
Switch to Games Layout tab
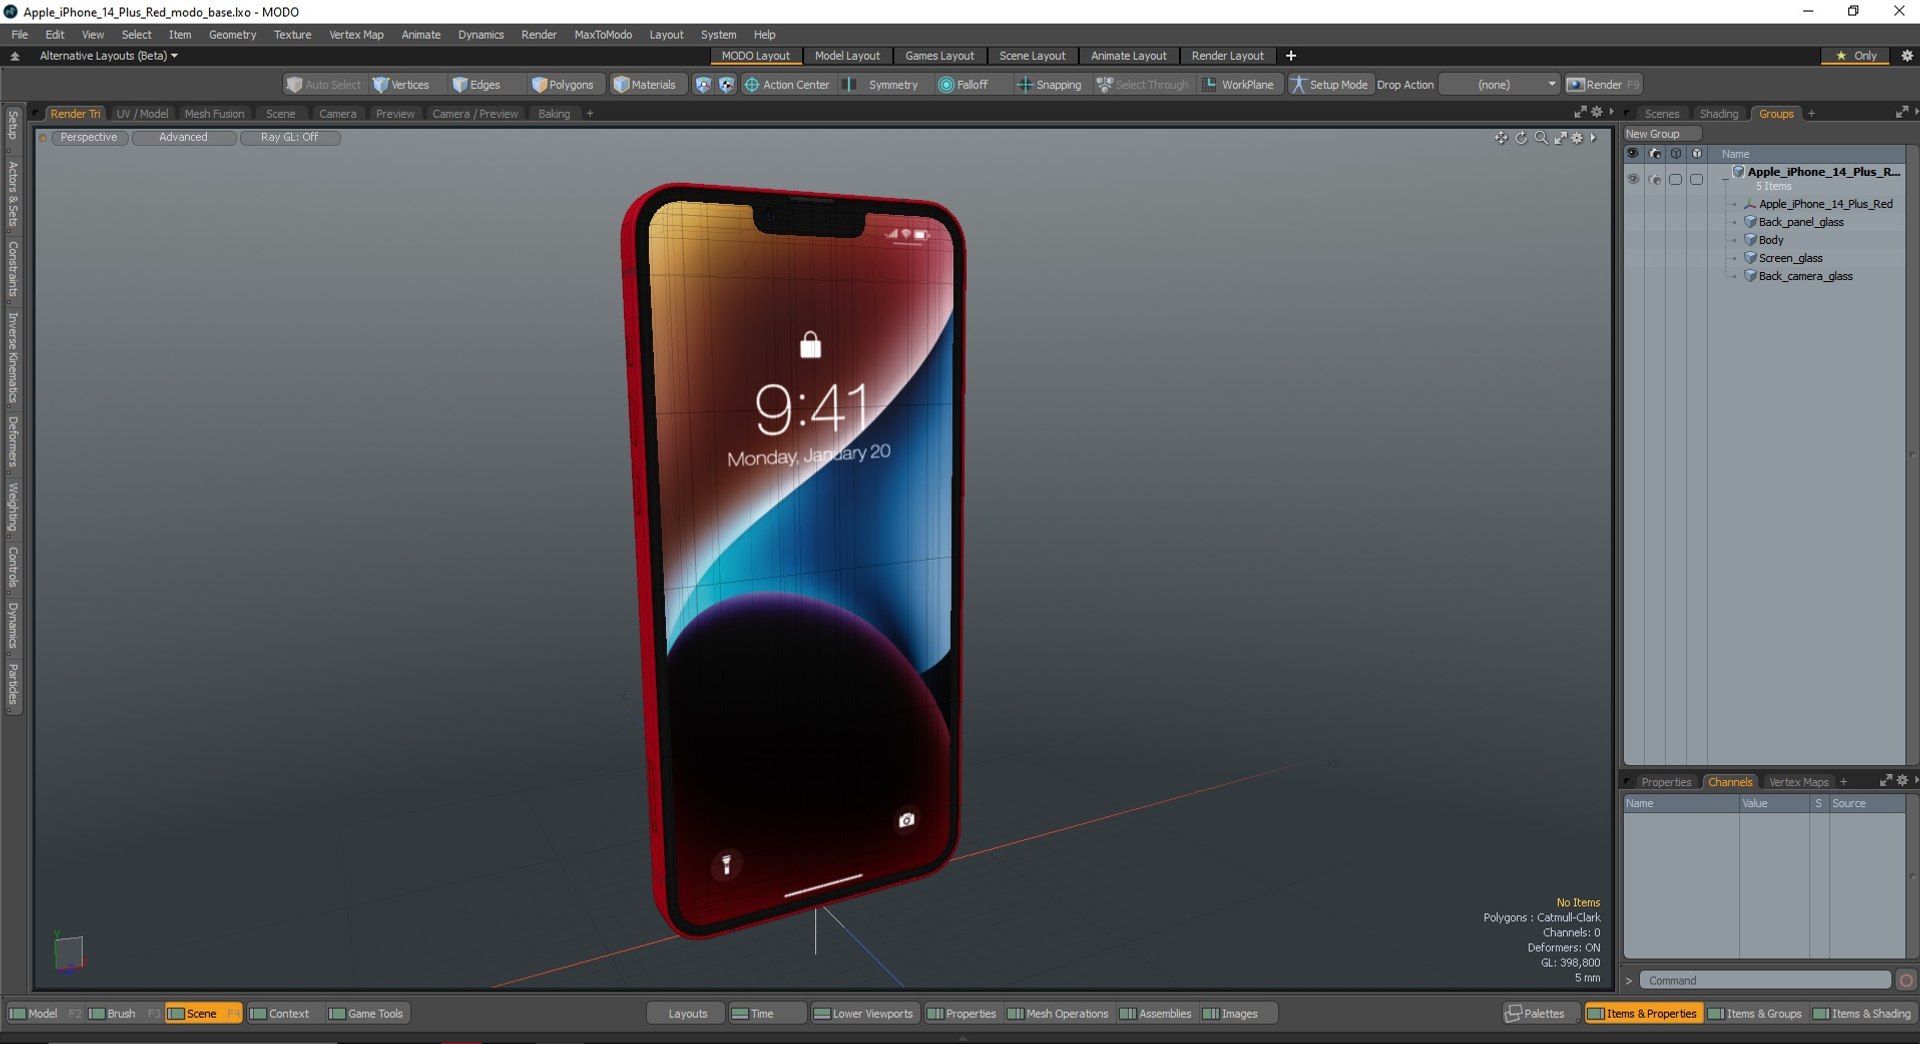point(939,56)
